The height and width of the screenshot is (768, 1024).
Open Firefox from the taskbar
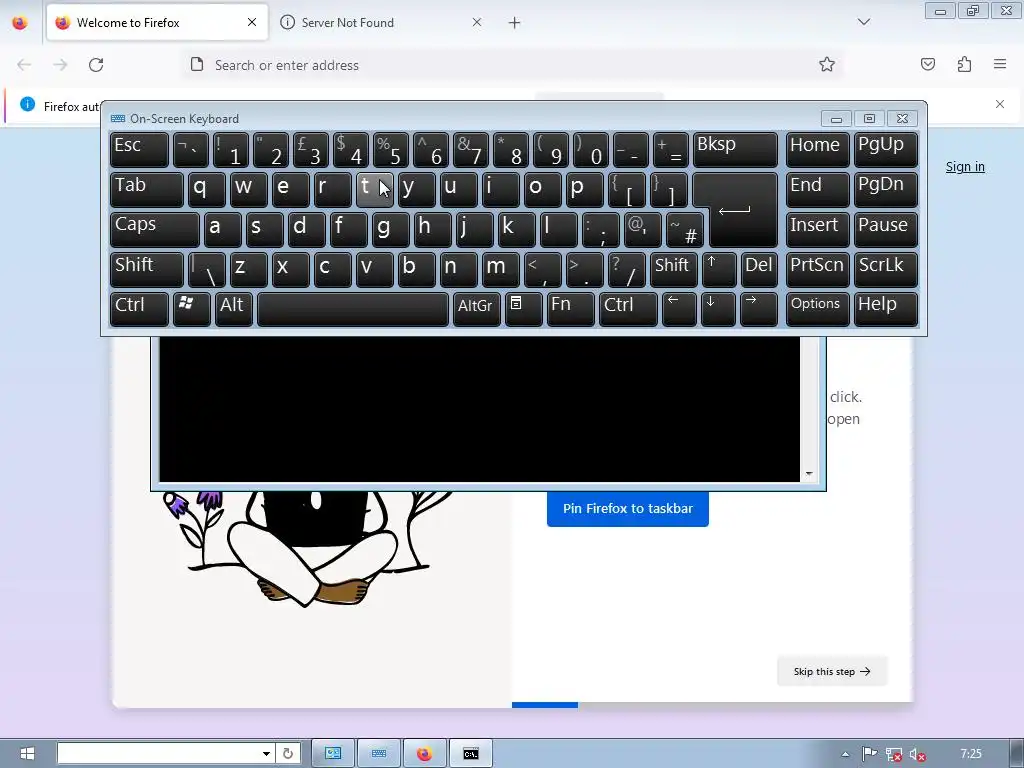424,753
